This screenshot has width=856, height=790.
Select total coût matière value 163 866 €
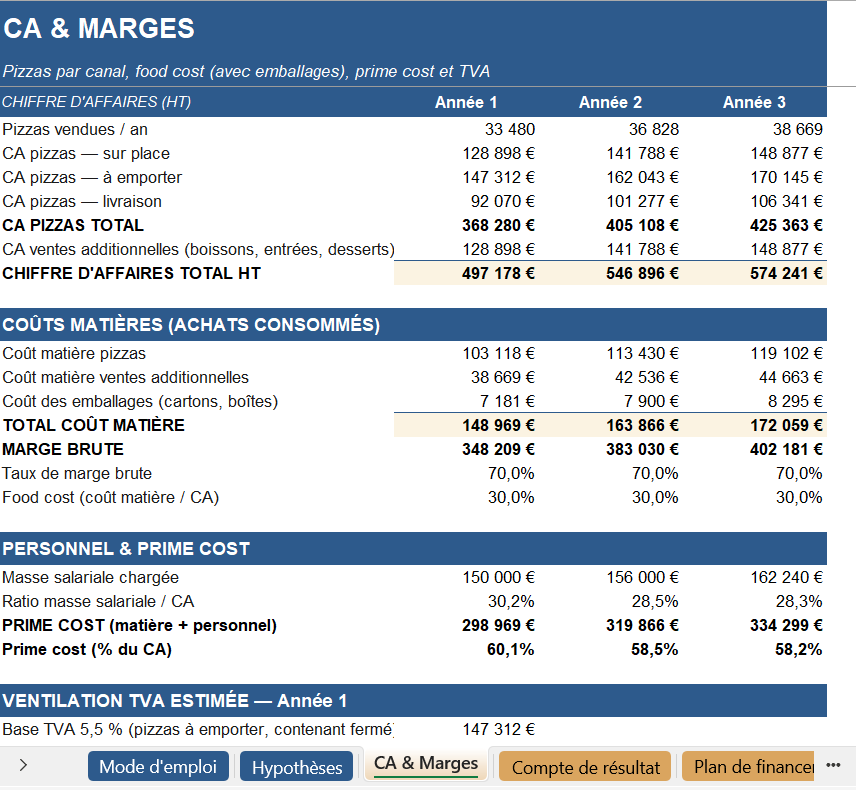click(643, 425)
